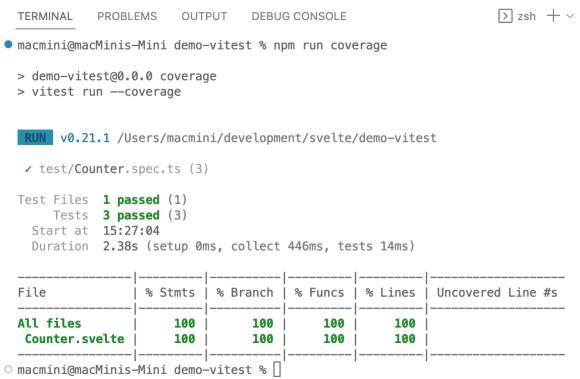Click the RUN badge in output
This screenshot has height=379, width=580.
tap(35, 138)
